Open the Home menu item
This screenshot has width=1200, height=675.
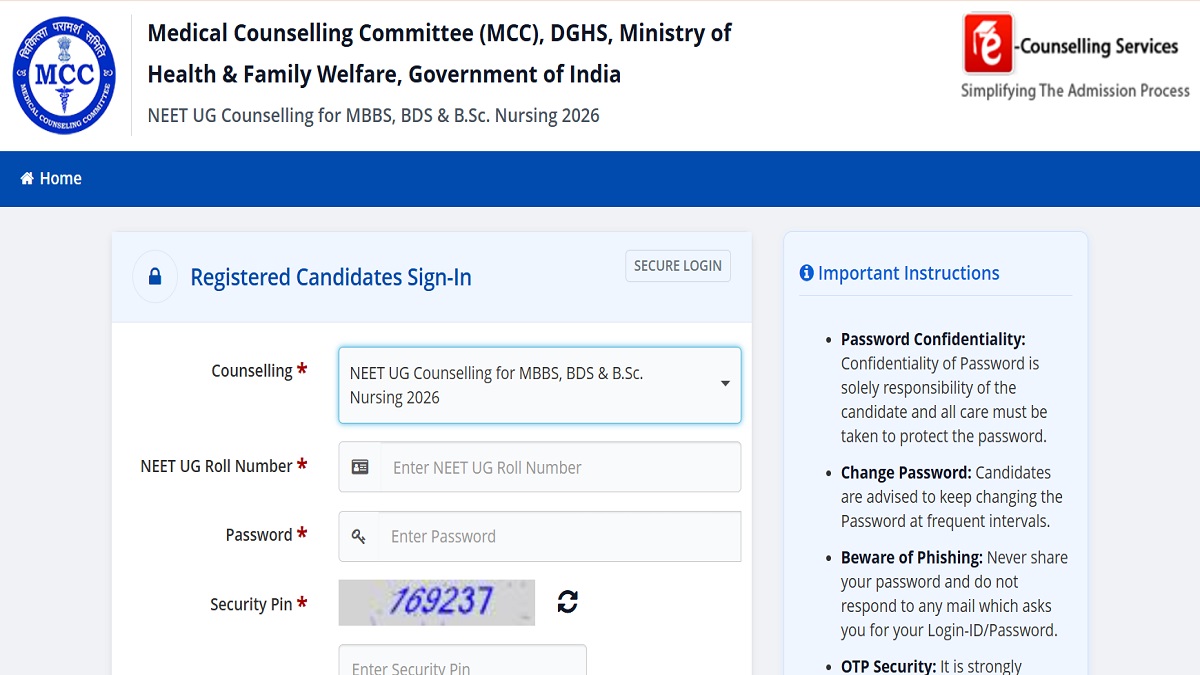coord(51,178)
